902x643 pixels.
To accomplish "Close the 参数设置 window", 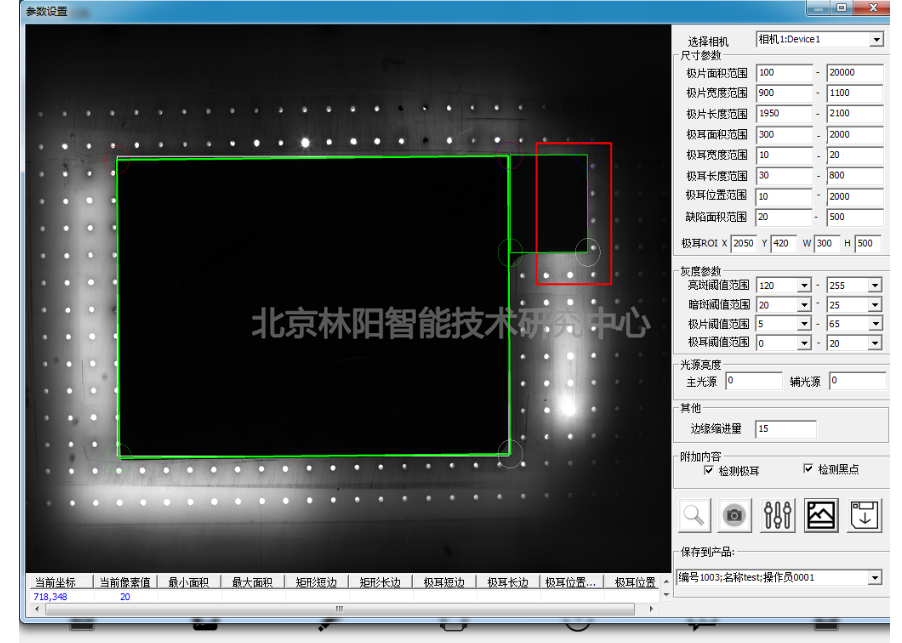I will coord(873,7).
